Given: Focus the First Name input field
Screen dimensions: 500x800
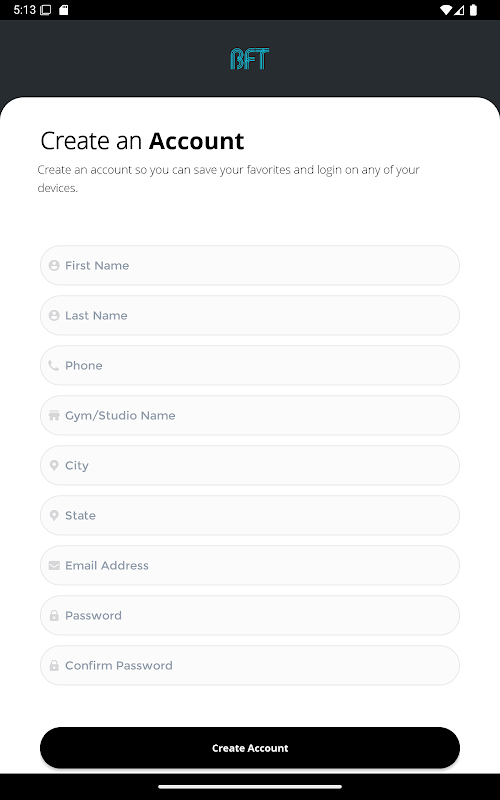Looking at the screenshot, I should pyautogui.click(x=250, y=265).
